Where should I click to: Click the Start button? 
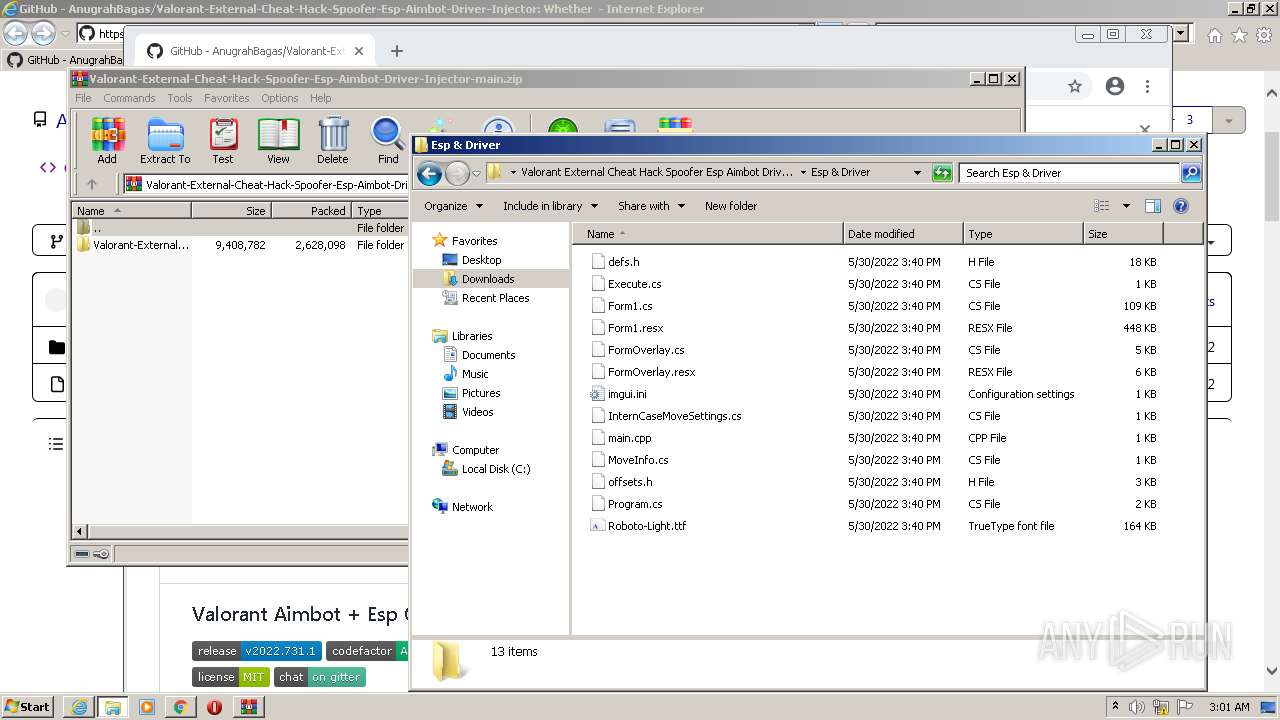27,707
